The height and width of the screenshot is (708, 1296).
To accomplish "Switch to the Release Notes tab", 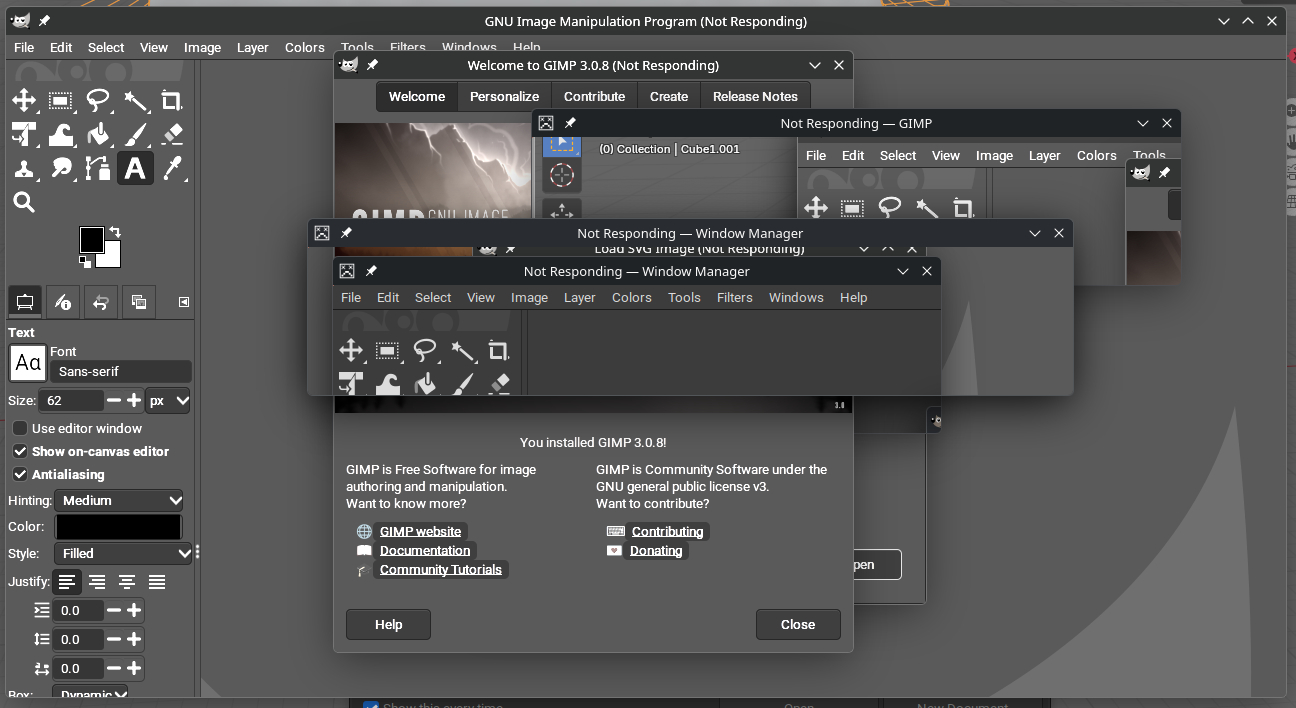I will tap(755, 96).
